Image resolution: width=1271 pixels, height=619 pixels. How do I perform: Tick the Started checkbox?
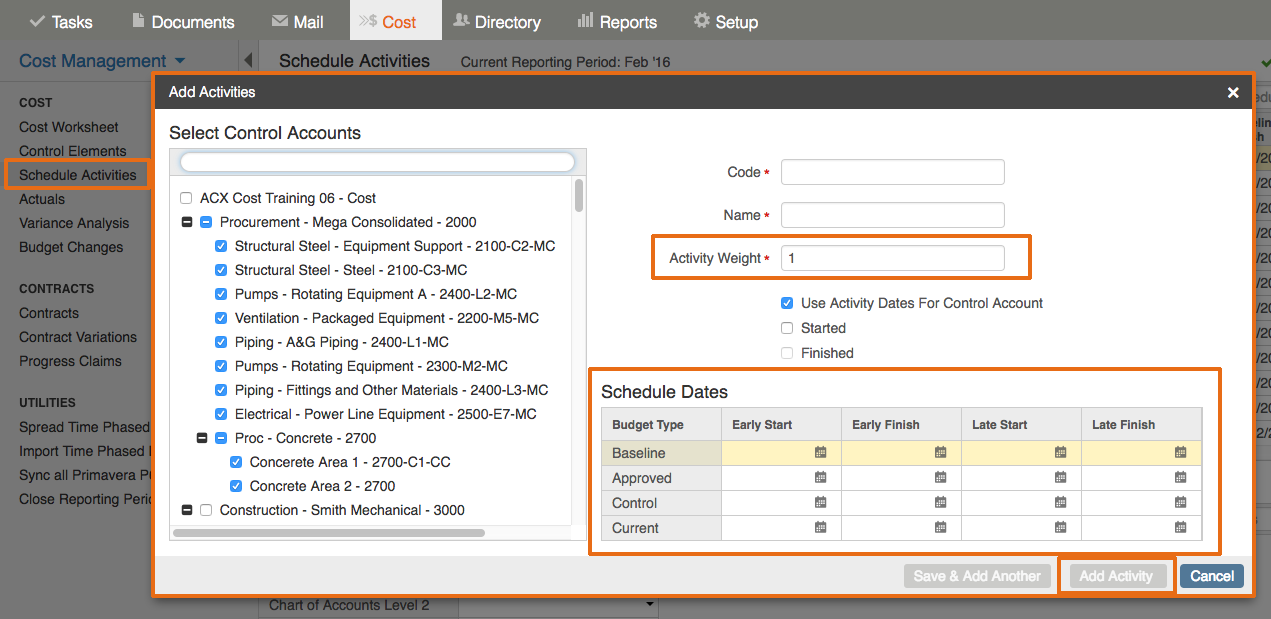pyautogui.click(x=788, y=328)
